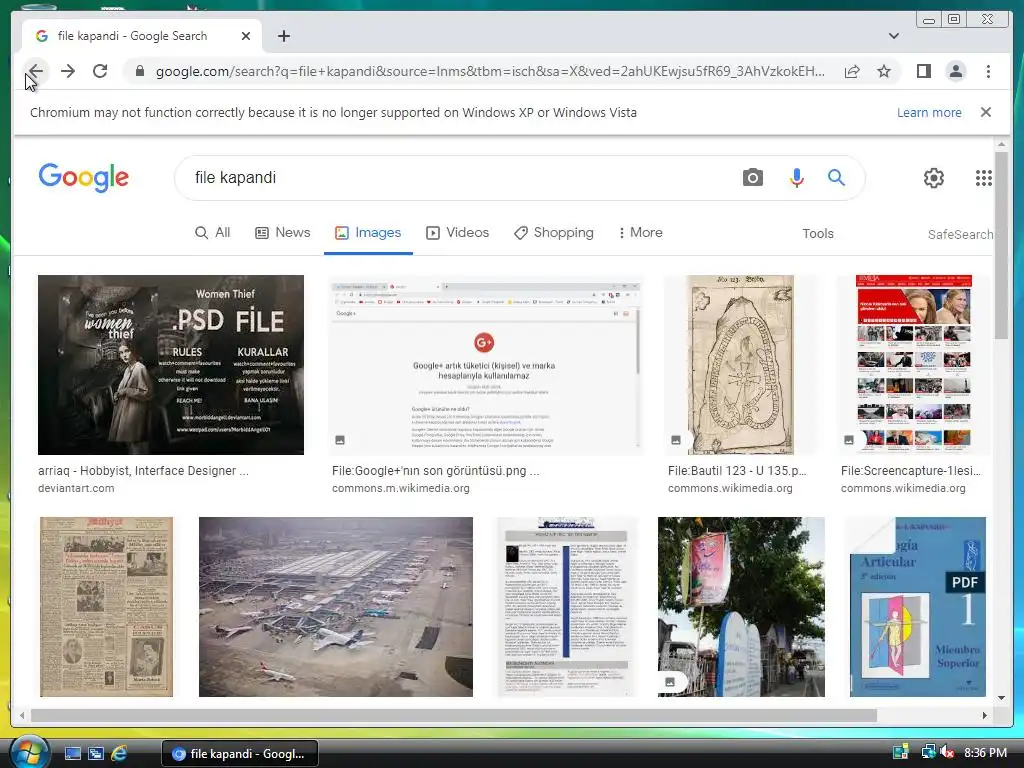Switch to the All results tab

[213, 232]
